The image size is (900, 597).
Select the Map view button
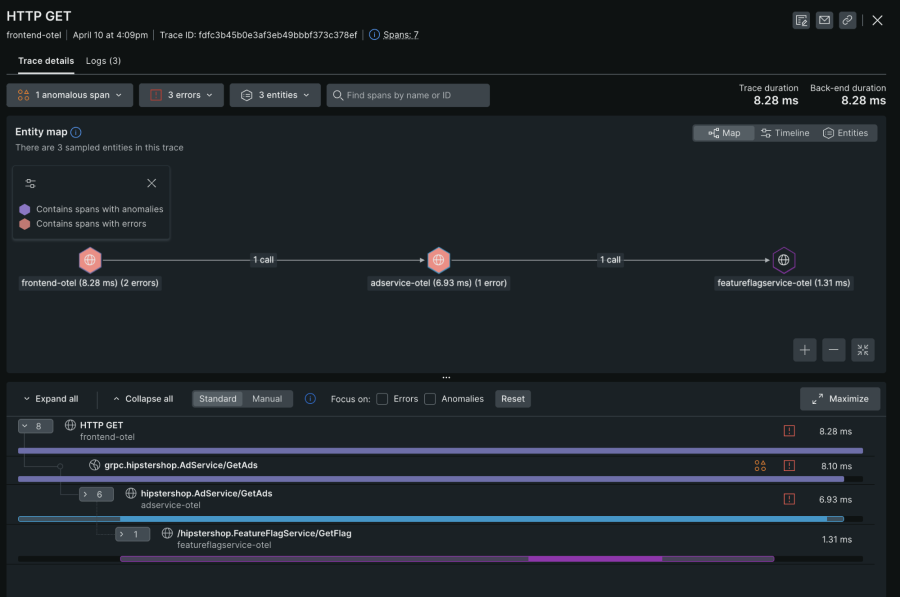pos(724,133)
